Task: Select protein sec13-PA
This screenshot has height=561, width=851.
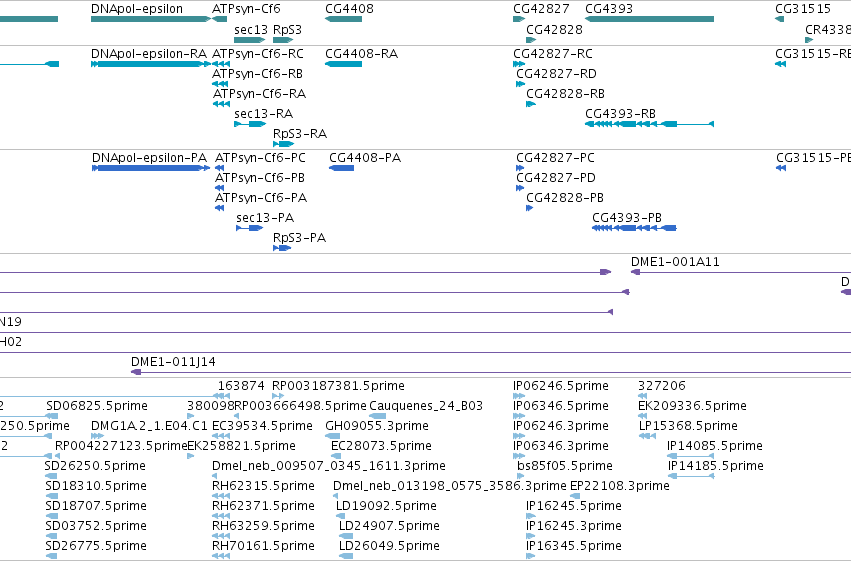Action: click(265, 218)
